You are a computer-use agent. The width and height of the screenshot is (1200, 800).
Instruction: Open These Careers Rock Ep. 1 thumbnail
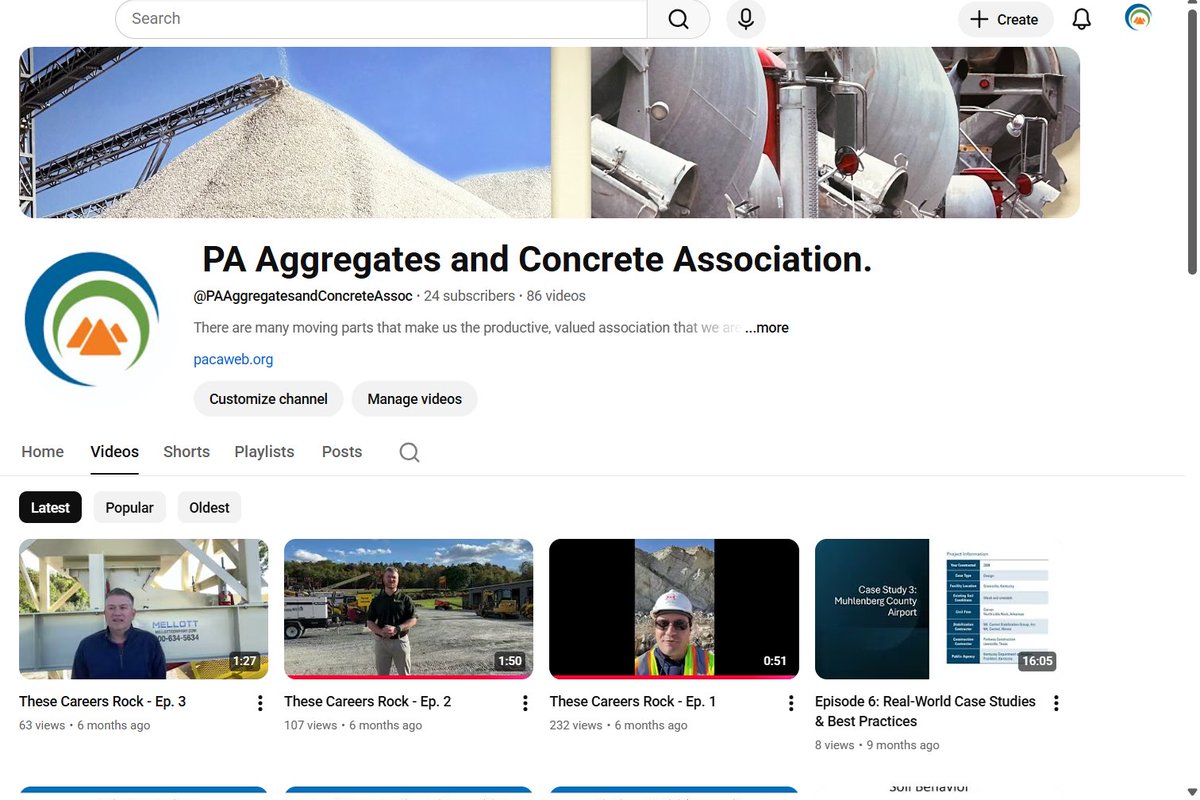(674, 609)
